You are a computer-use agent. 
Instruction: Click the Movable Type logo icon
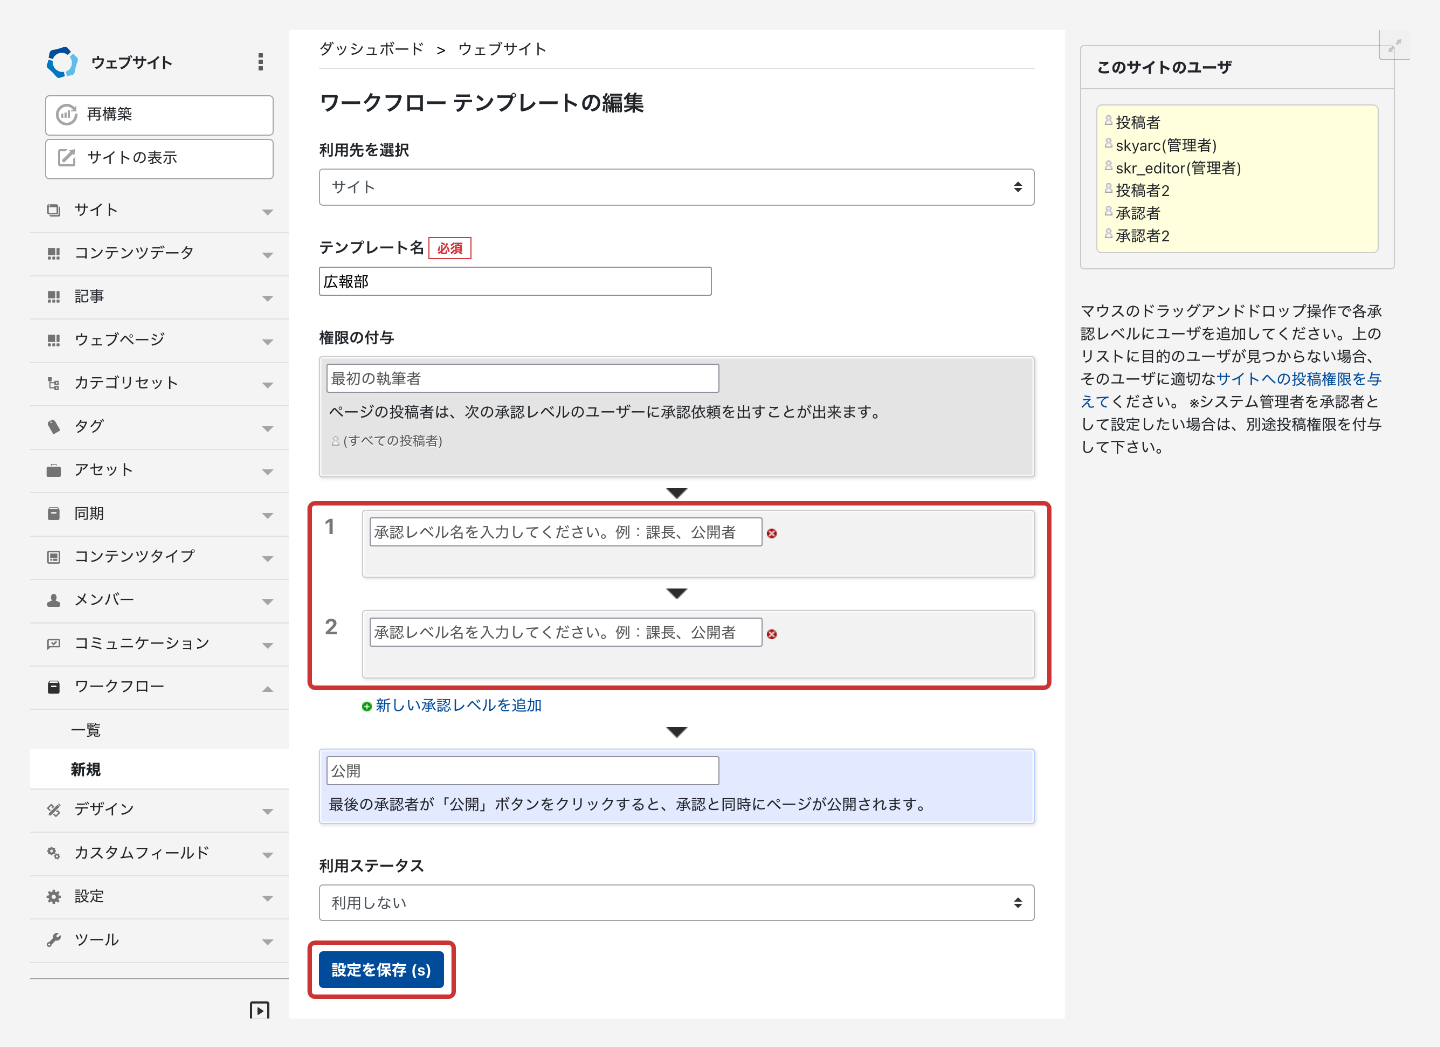pos(62,62)
